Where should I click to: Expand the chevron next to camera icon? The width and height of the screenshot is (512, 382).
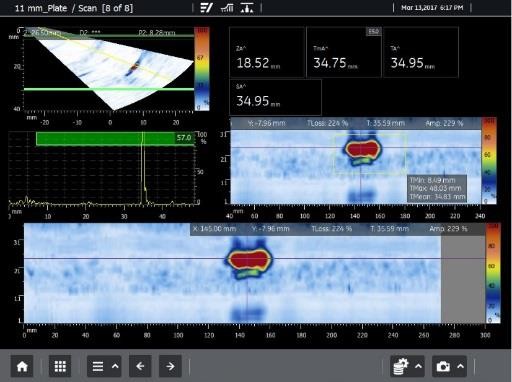[x=461, y=366]
